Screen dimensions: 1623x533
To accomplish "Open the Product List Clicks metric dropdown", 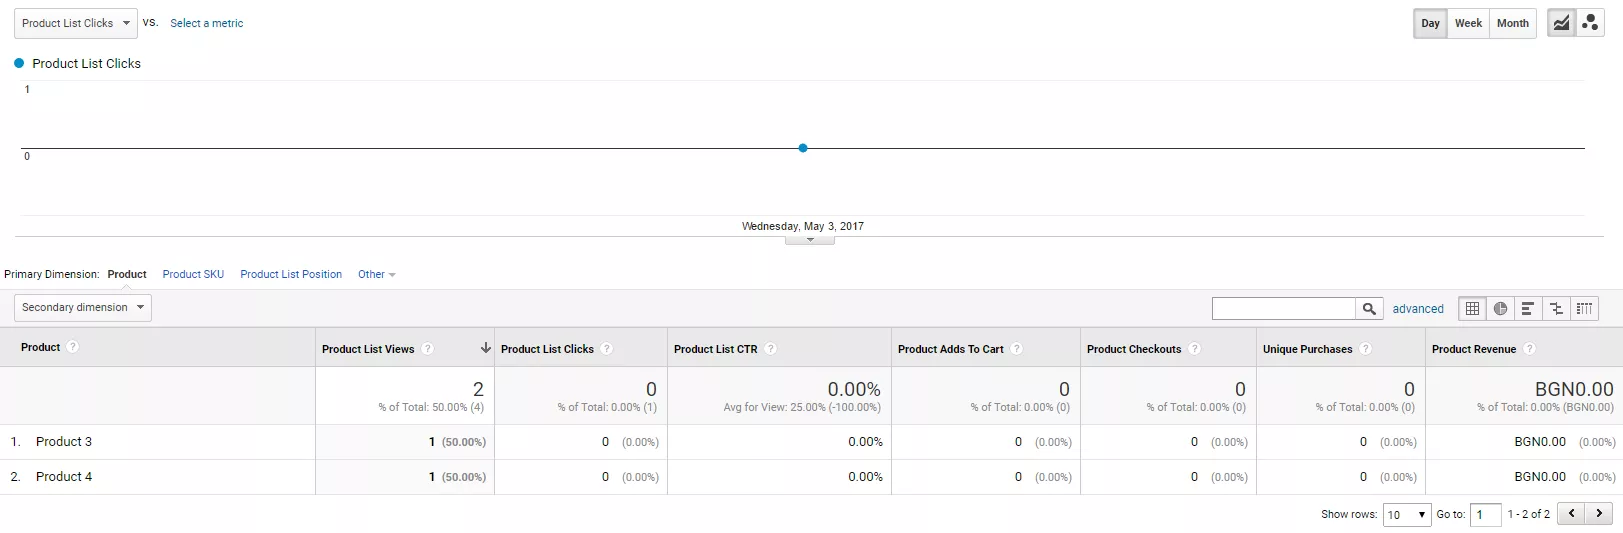I will (x=76, y=23).
